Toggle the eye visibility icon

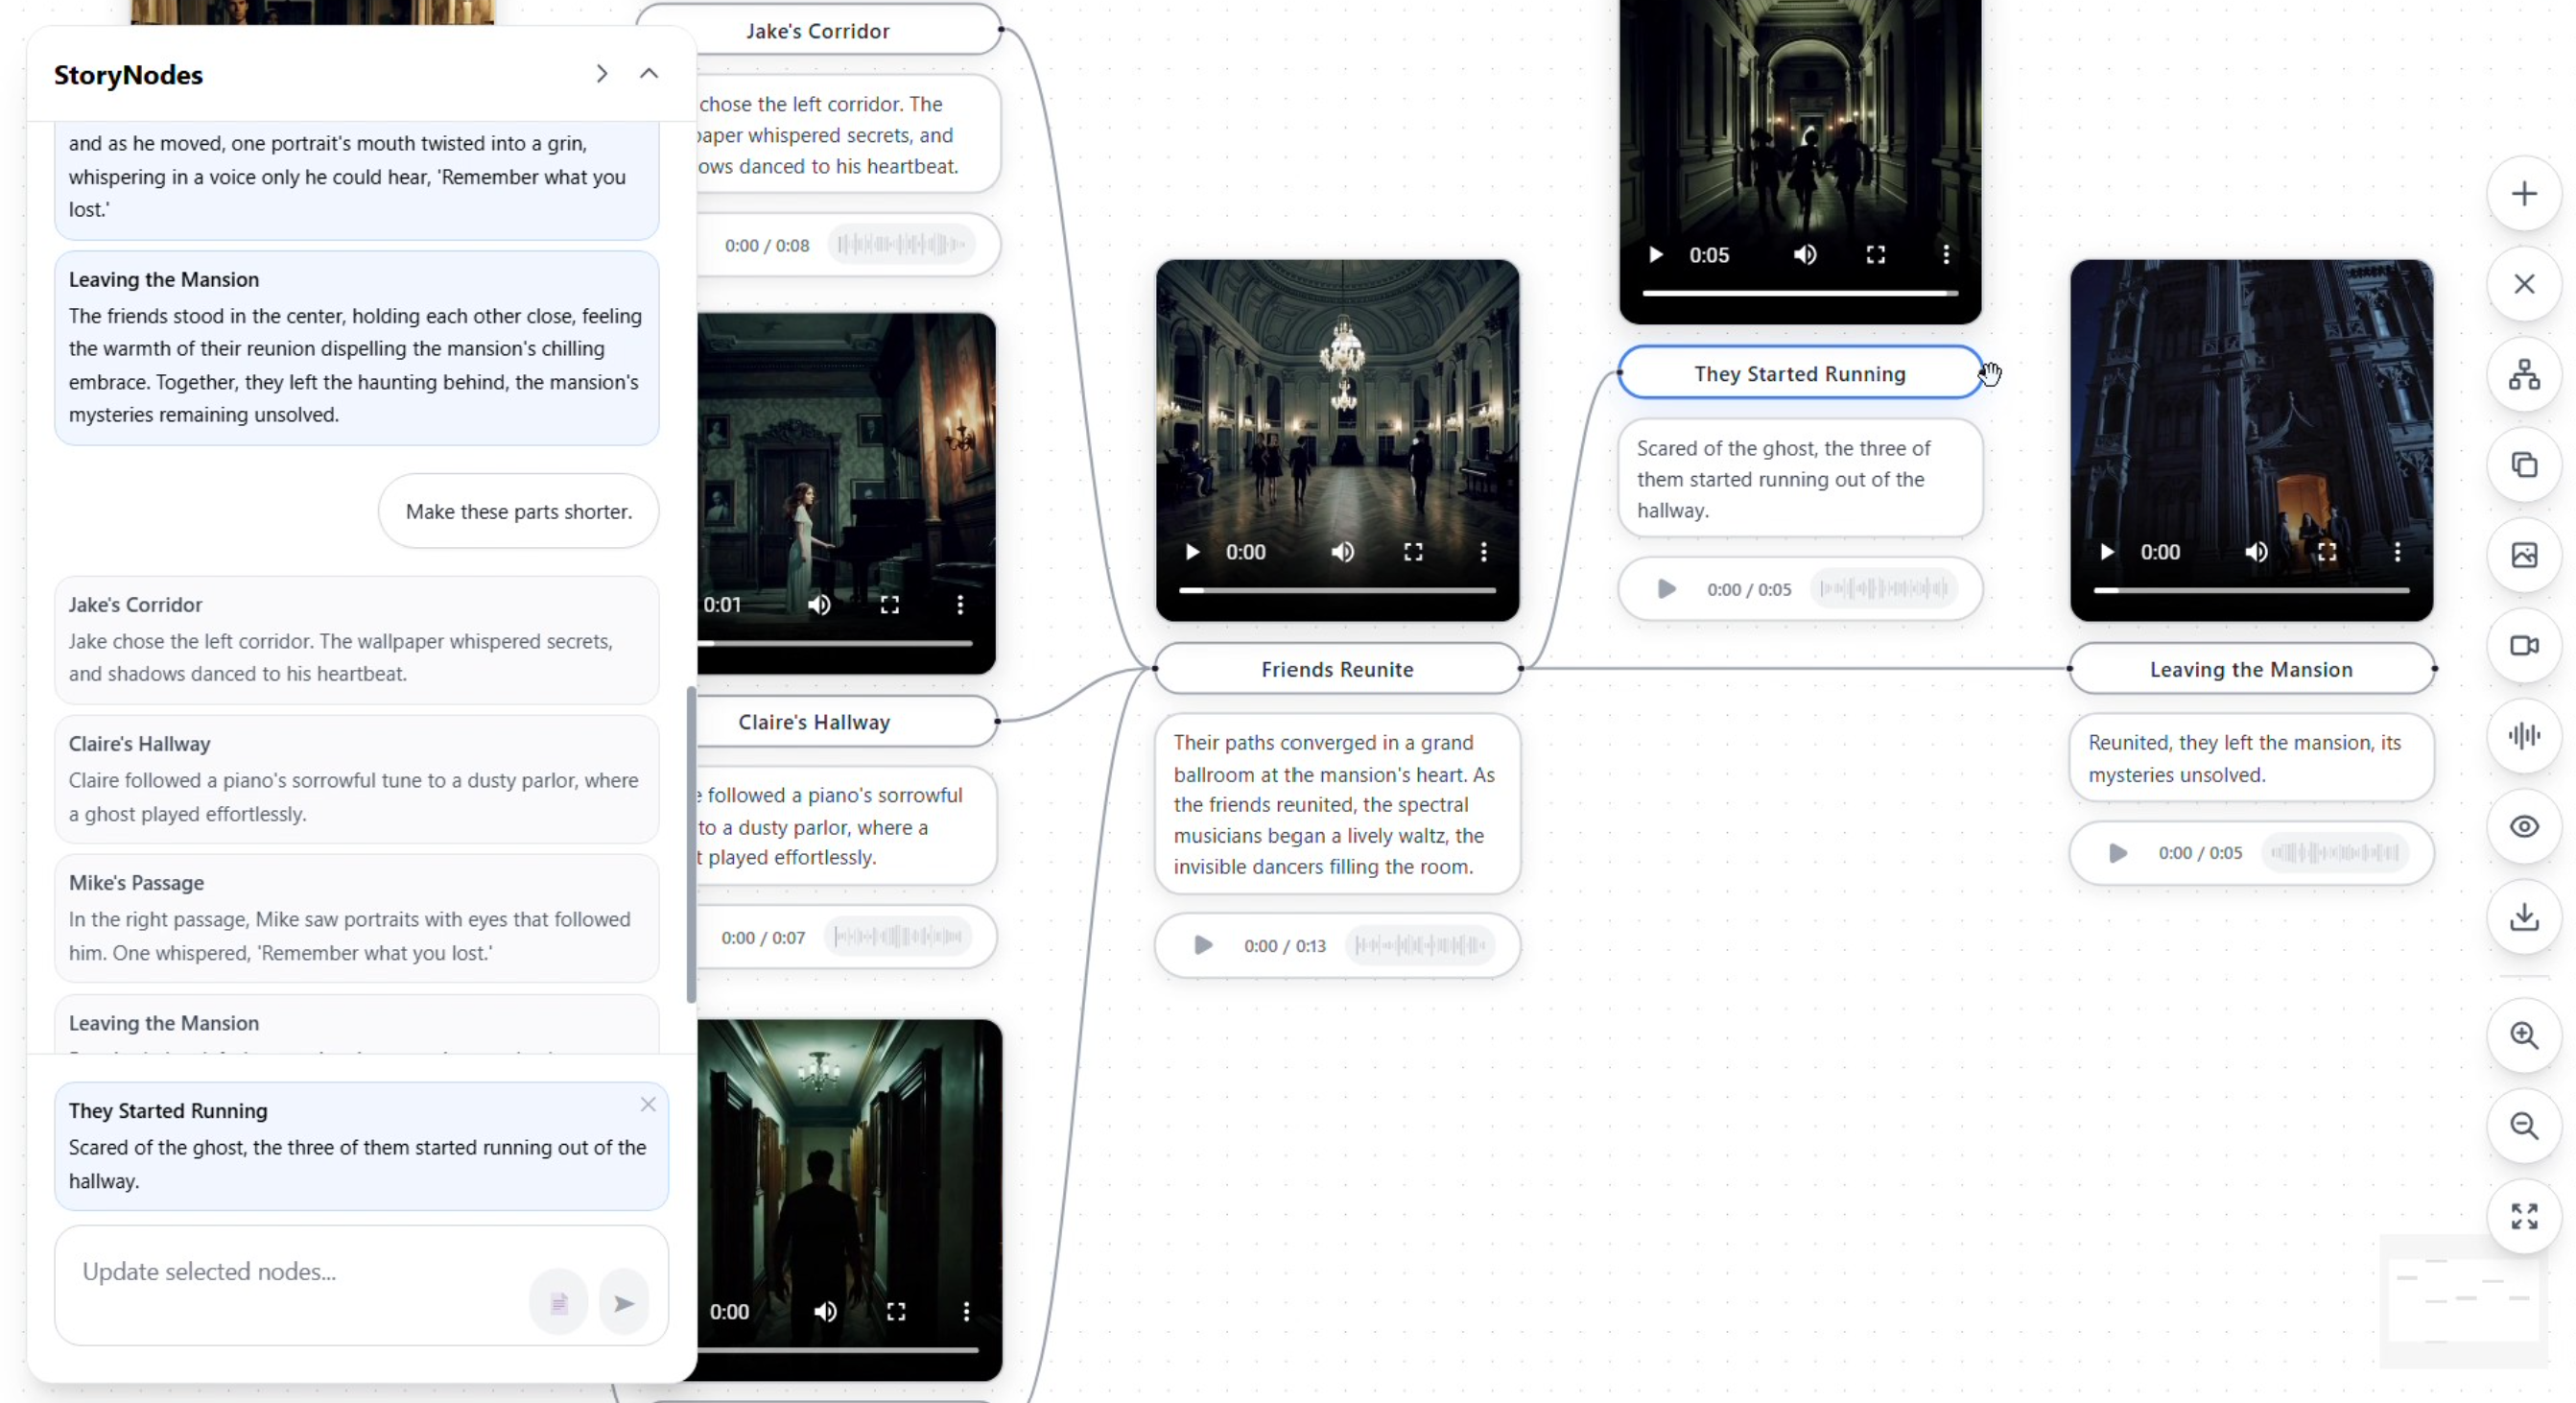tap(2523, 827)
